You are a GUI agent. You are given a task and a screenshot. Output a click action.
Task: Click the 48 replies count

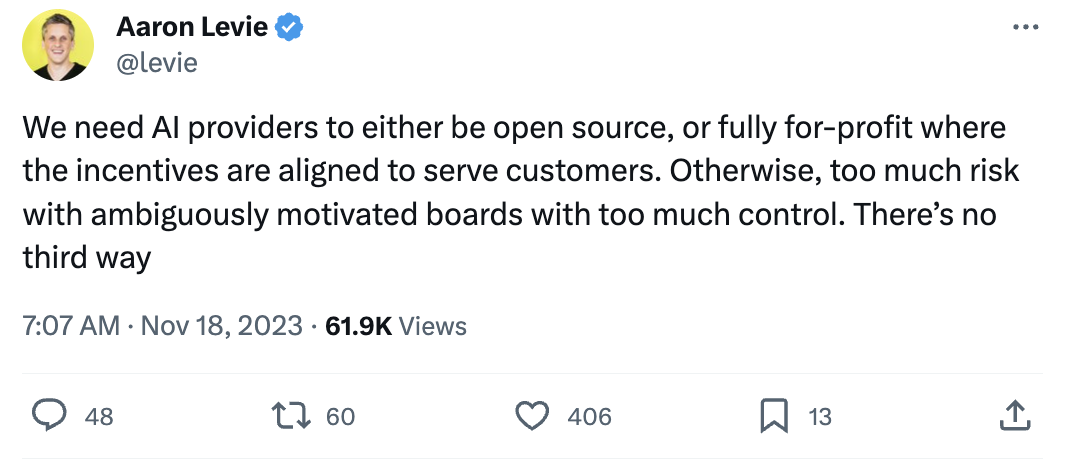(x=99, y=416)
